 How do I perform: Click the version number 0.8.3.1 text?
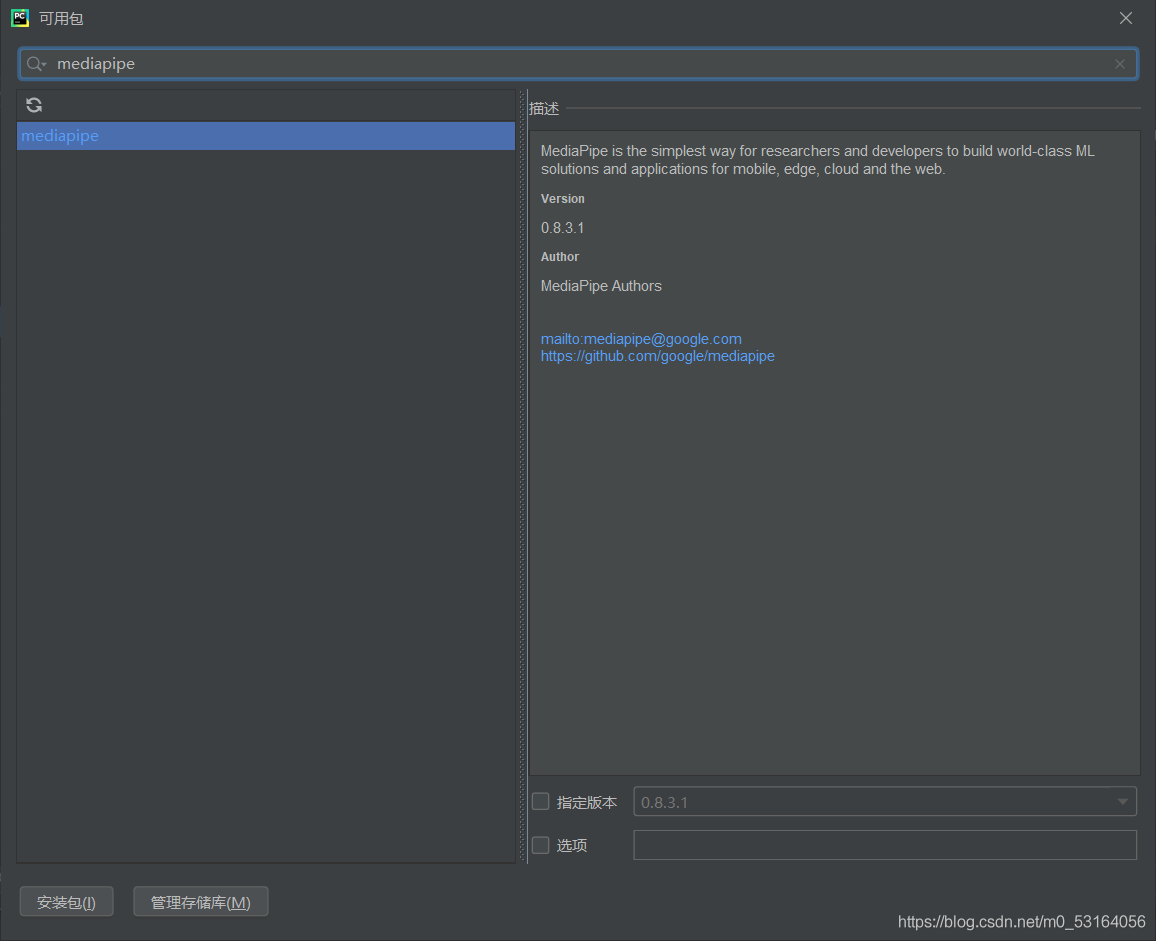(x=562, y=228)
